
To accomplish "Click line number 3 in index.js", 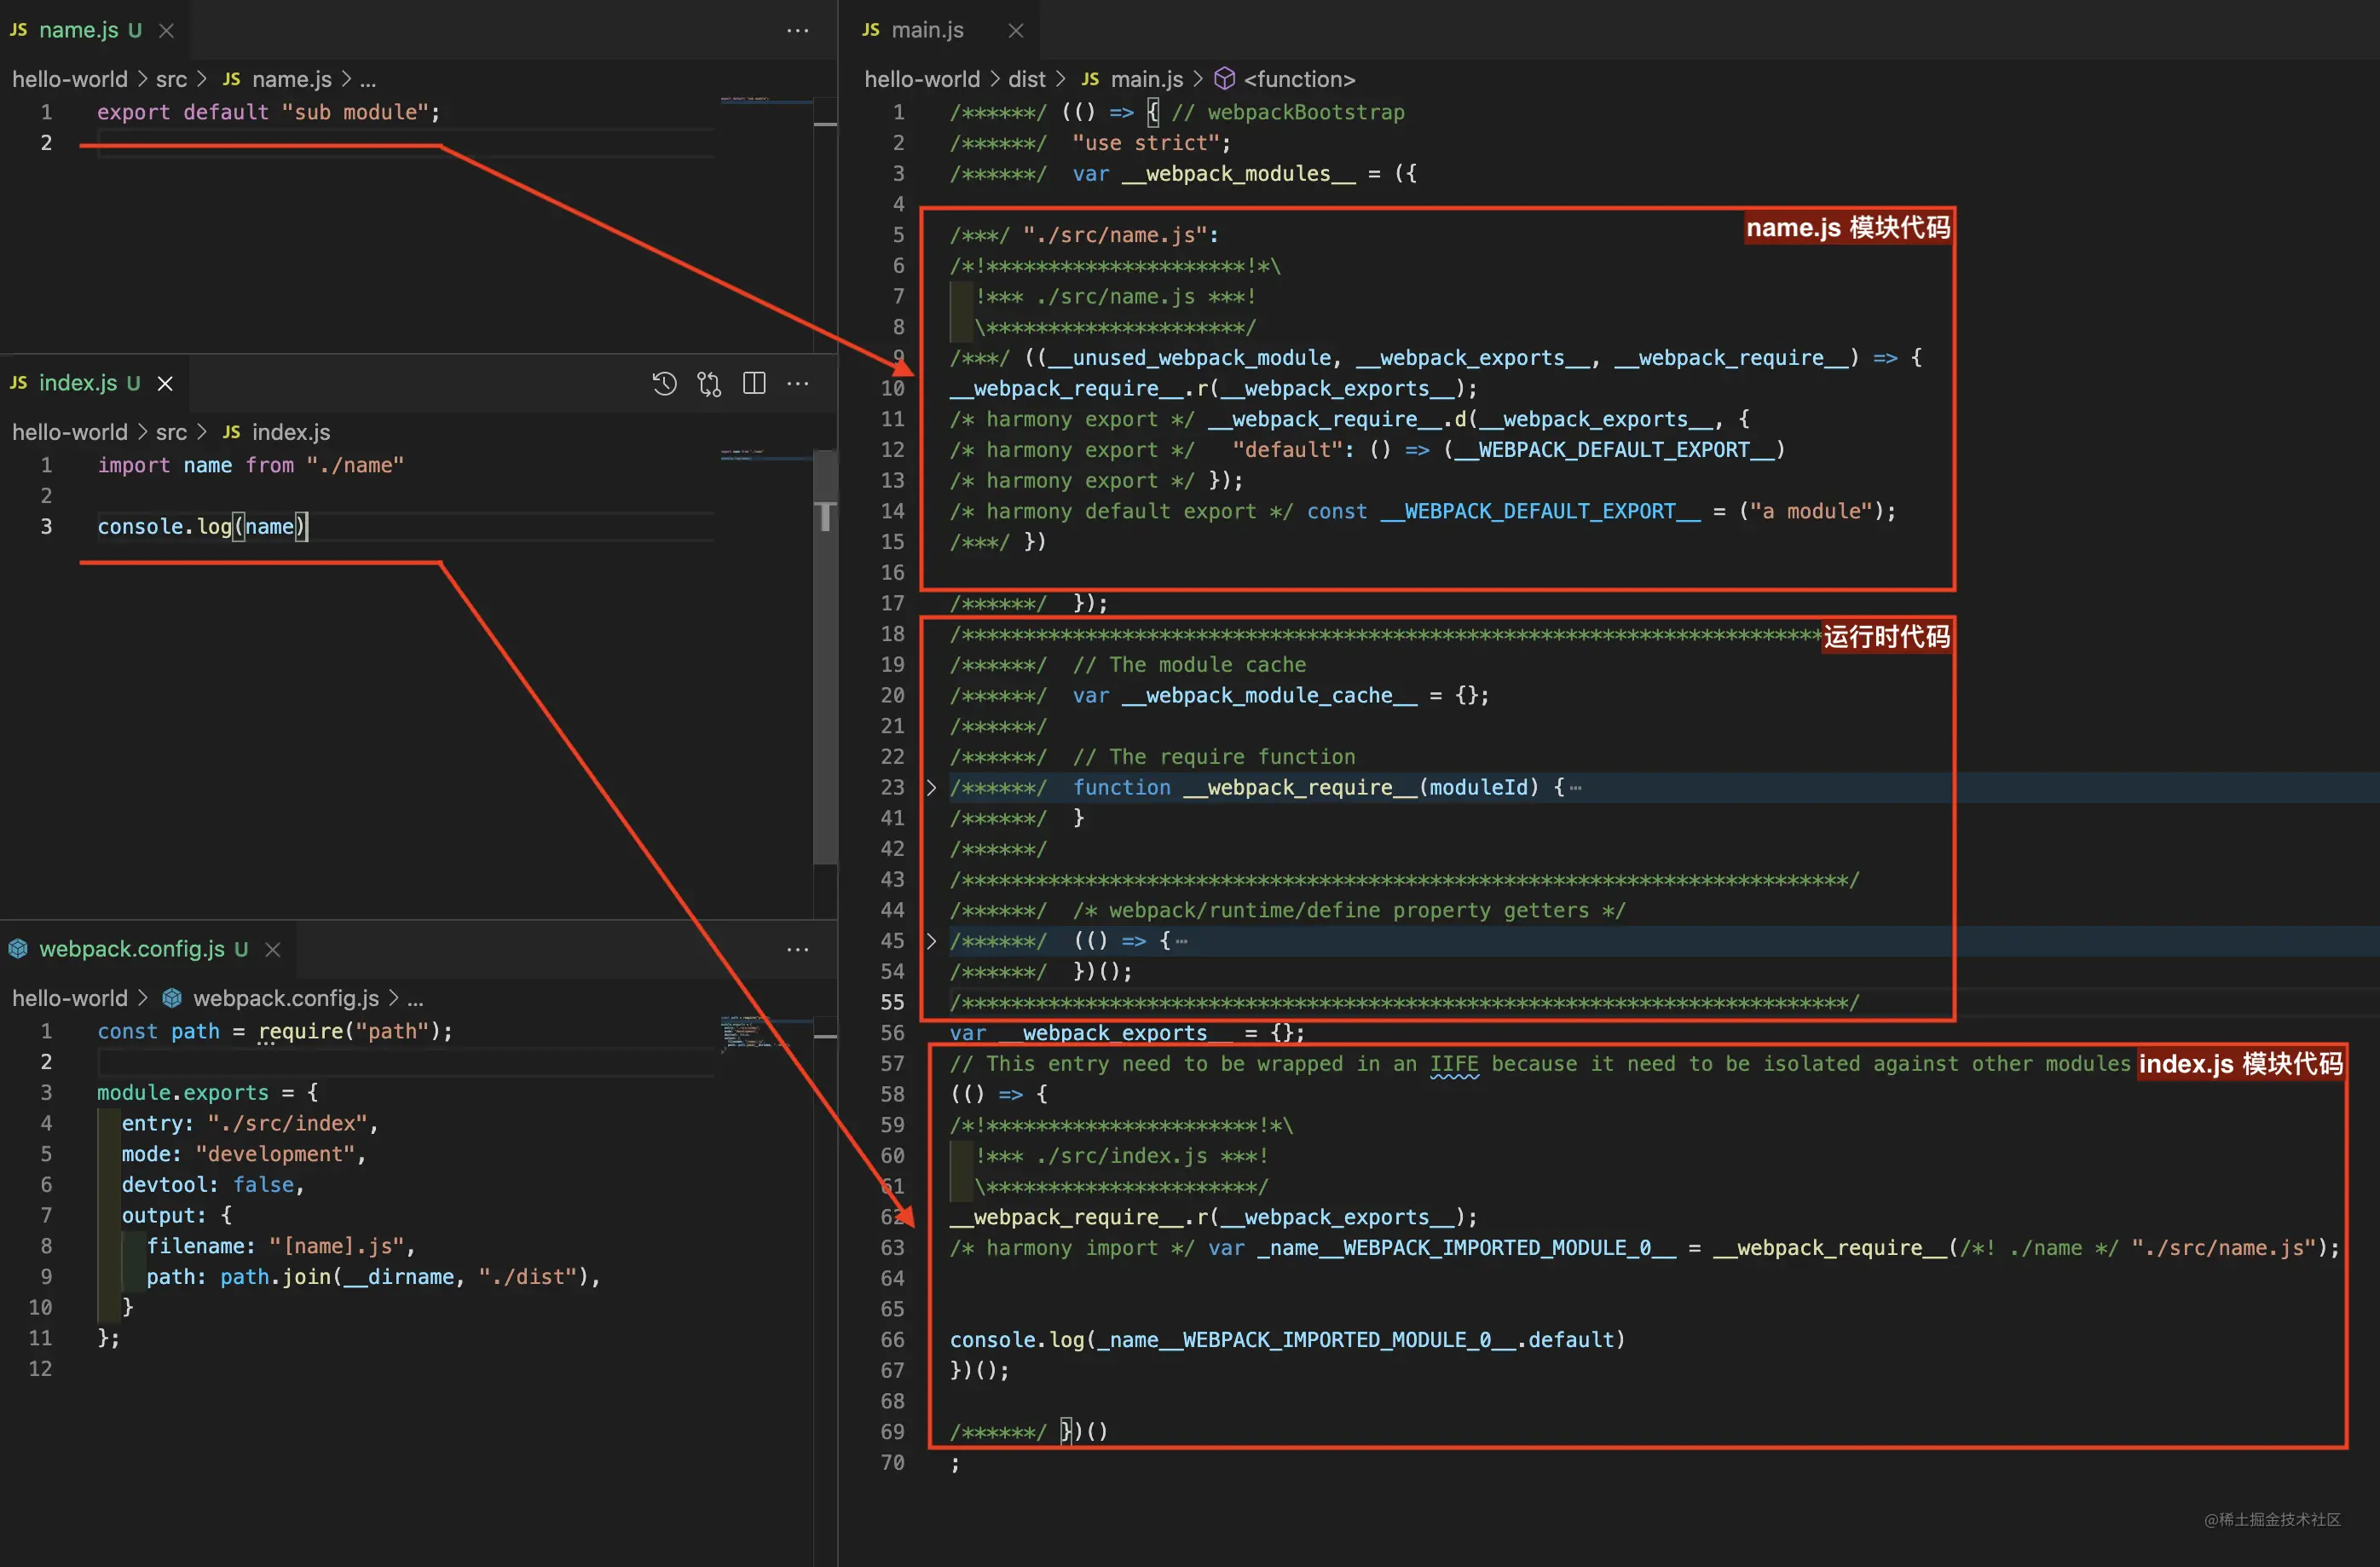I will click(46, 526).
